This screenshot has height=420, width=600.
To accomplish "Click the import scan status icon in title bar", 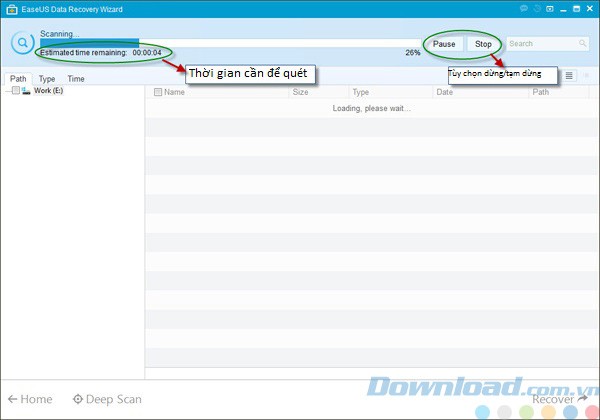I will pos(551,9).
